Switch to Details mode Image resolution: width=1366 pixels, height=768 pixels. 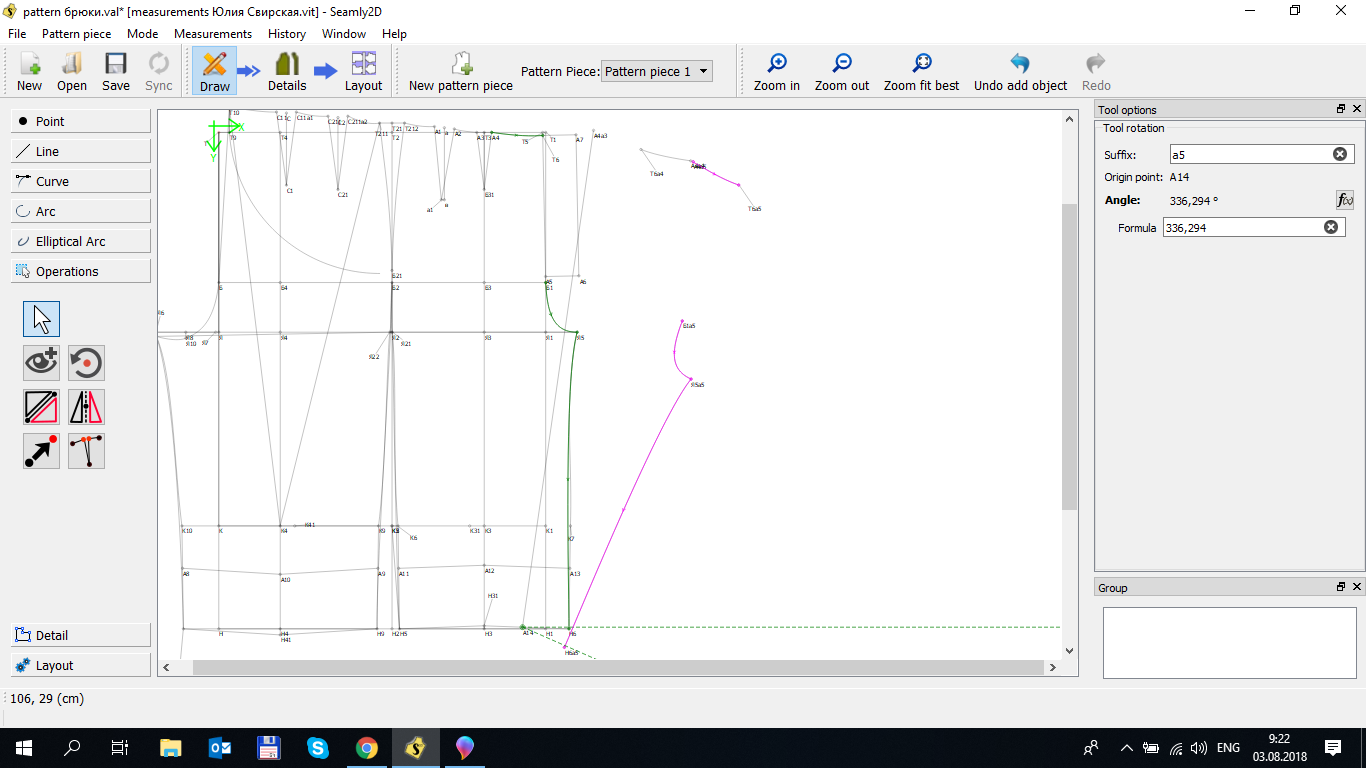[287, 72]
